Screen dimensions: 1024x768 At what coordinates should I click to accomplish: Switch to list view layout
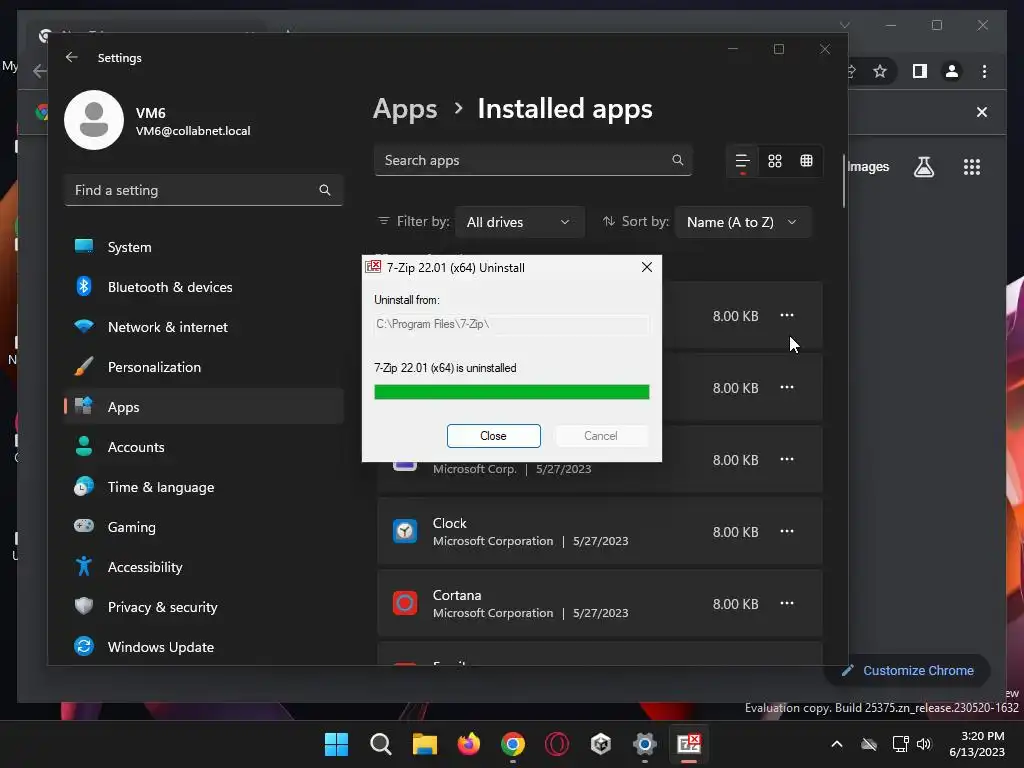(x=743, y=161)
